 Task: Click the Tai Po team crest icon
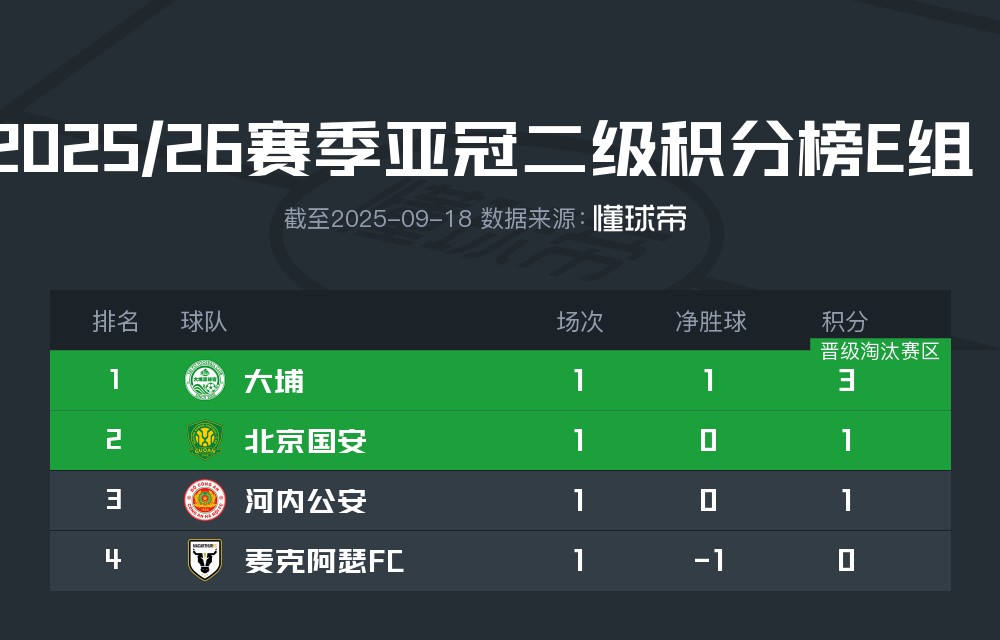tap(205, 381)
